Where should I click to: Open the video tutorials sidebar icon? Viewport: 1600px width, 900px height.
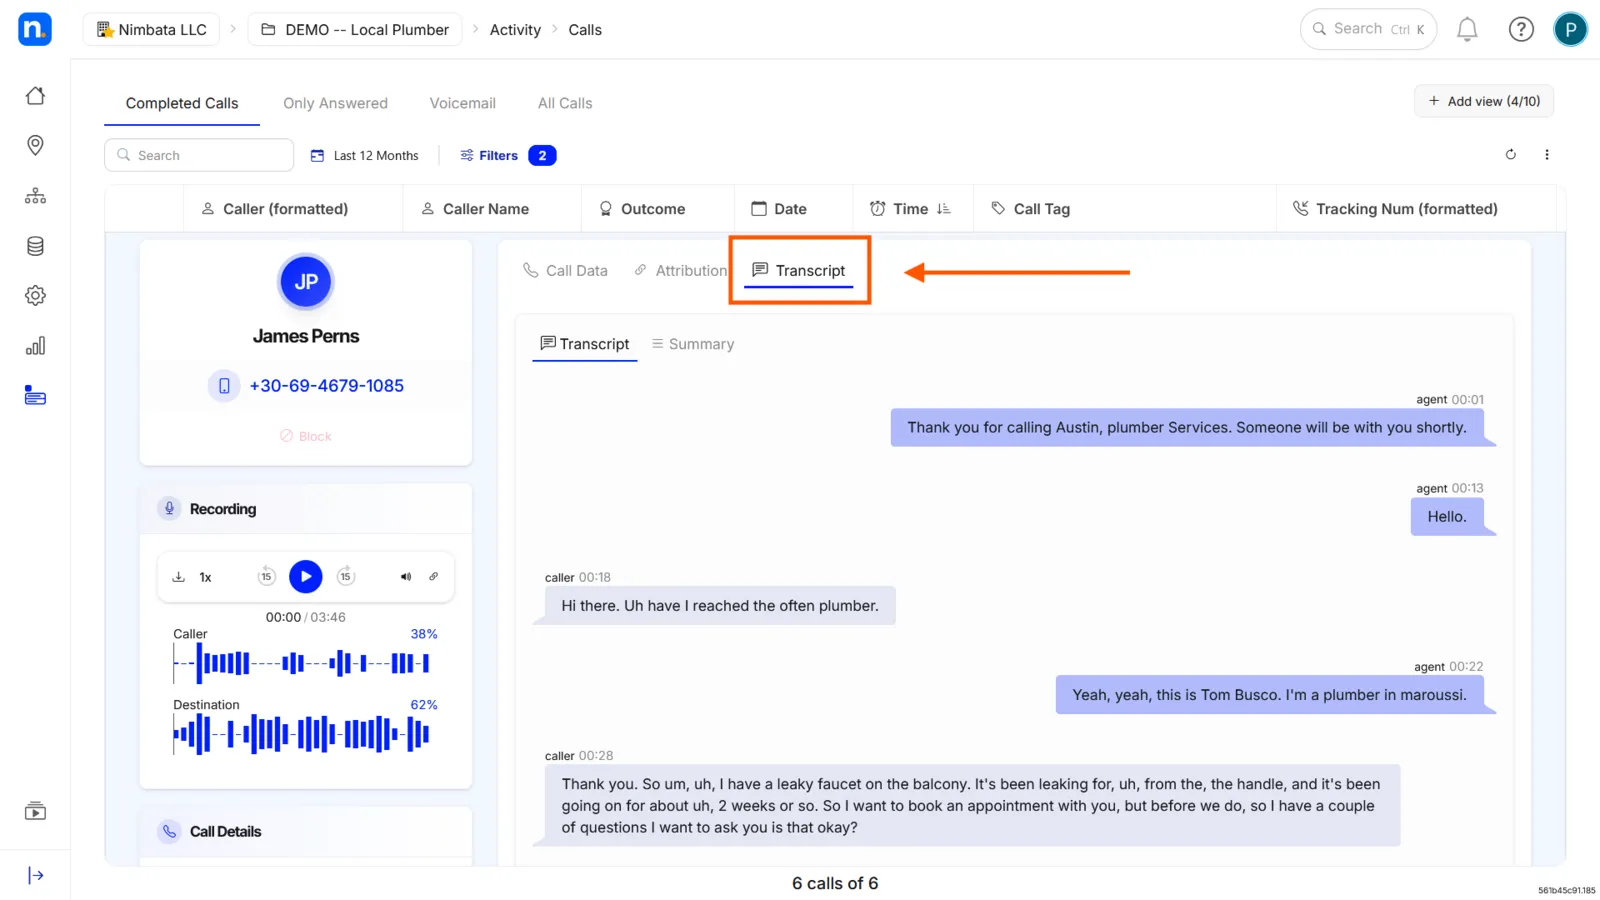[35, 811]
